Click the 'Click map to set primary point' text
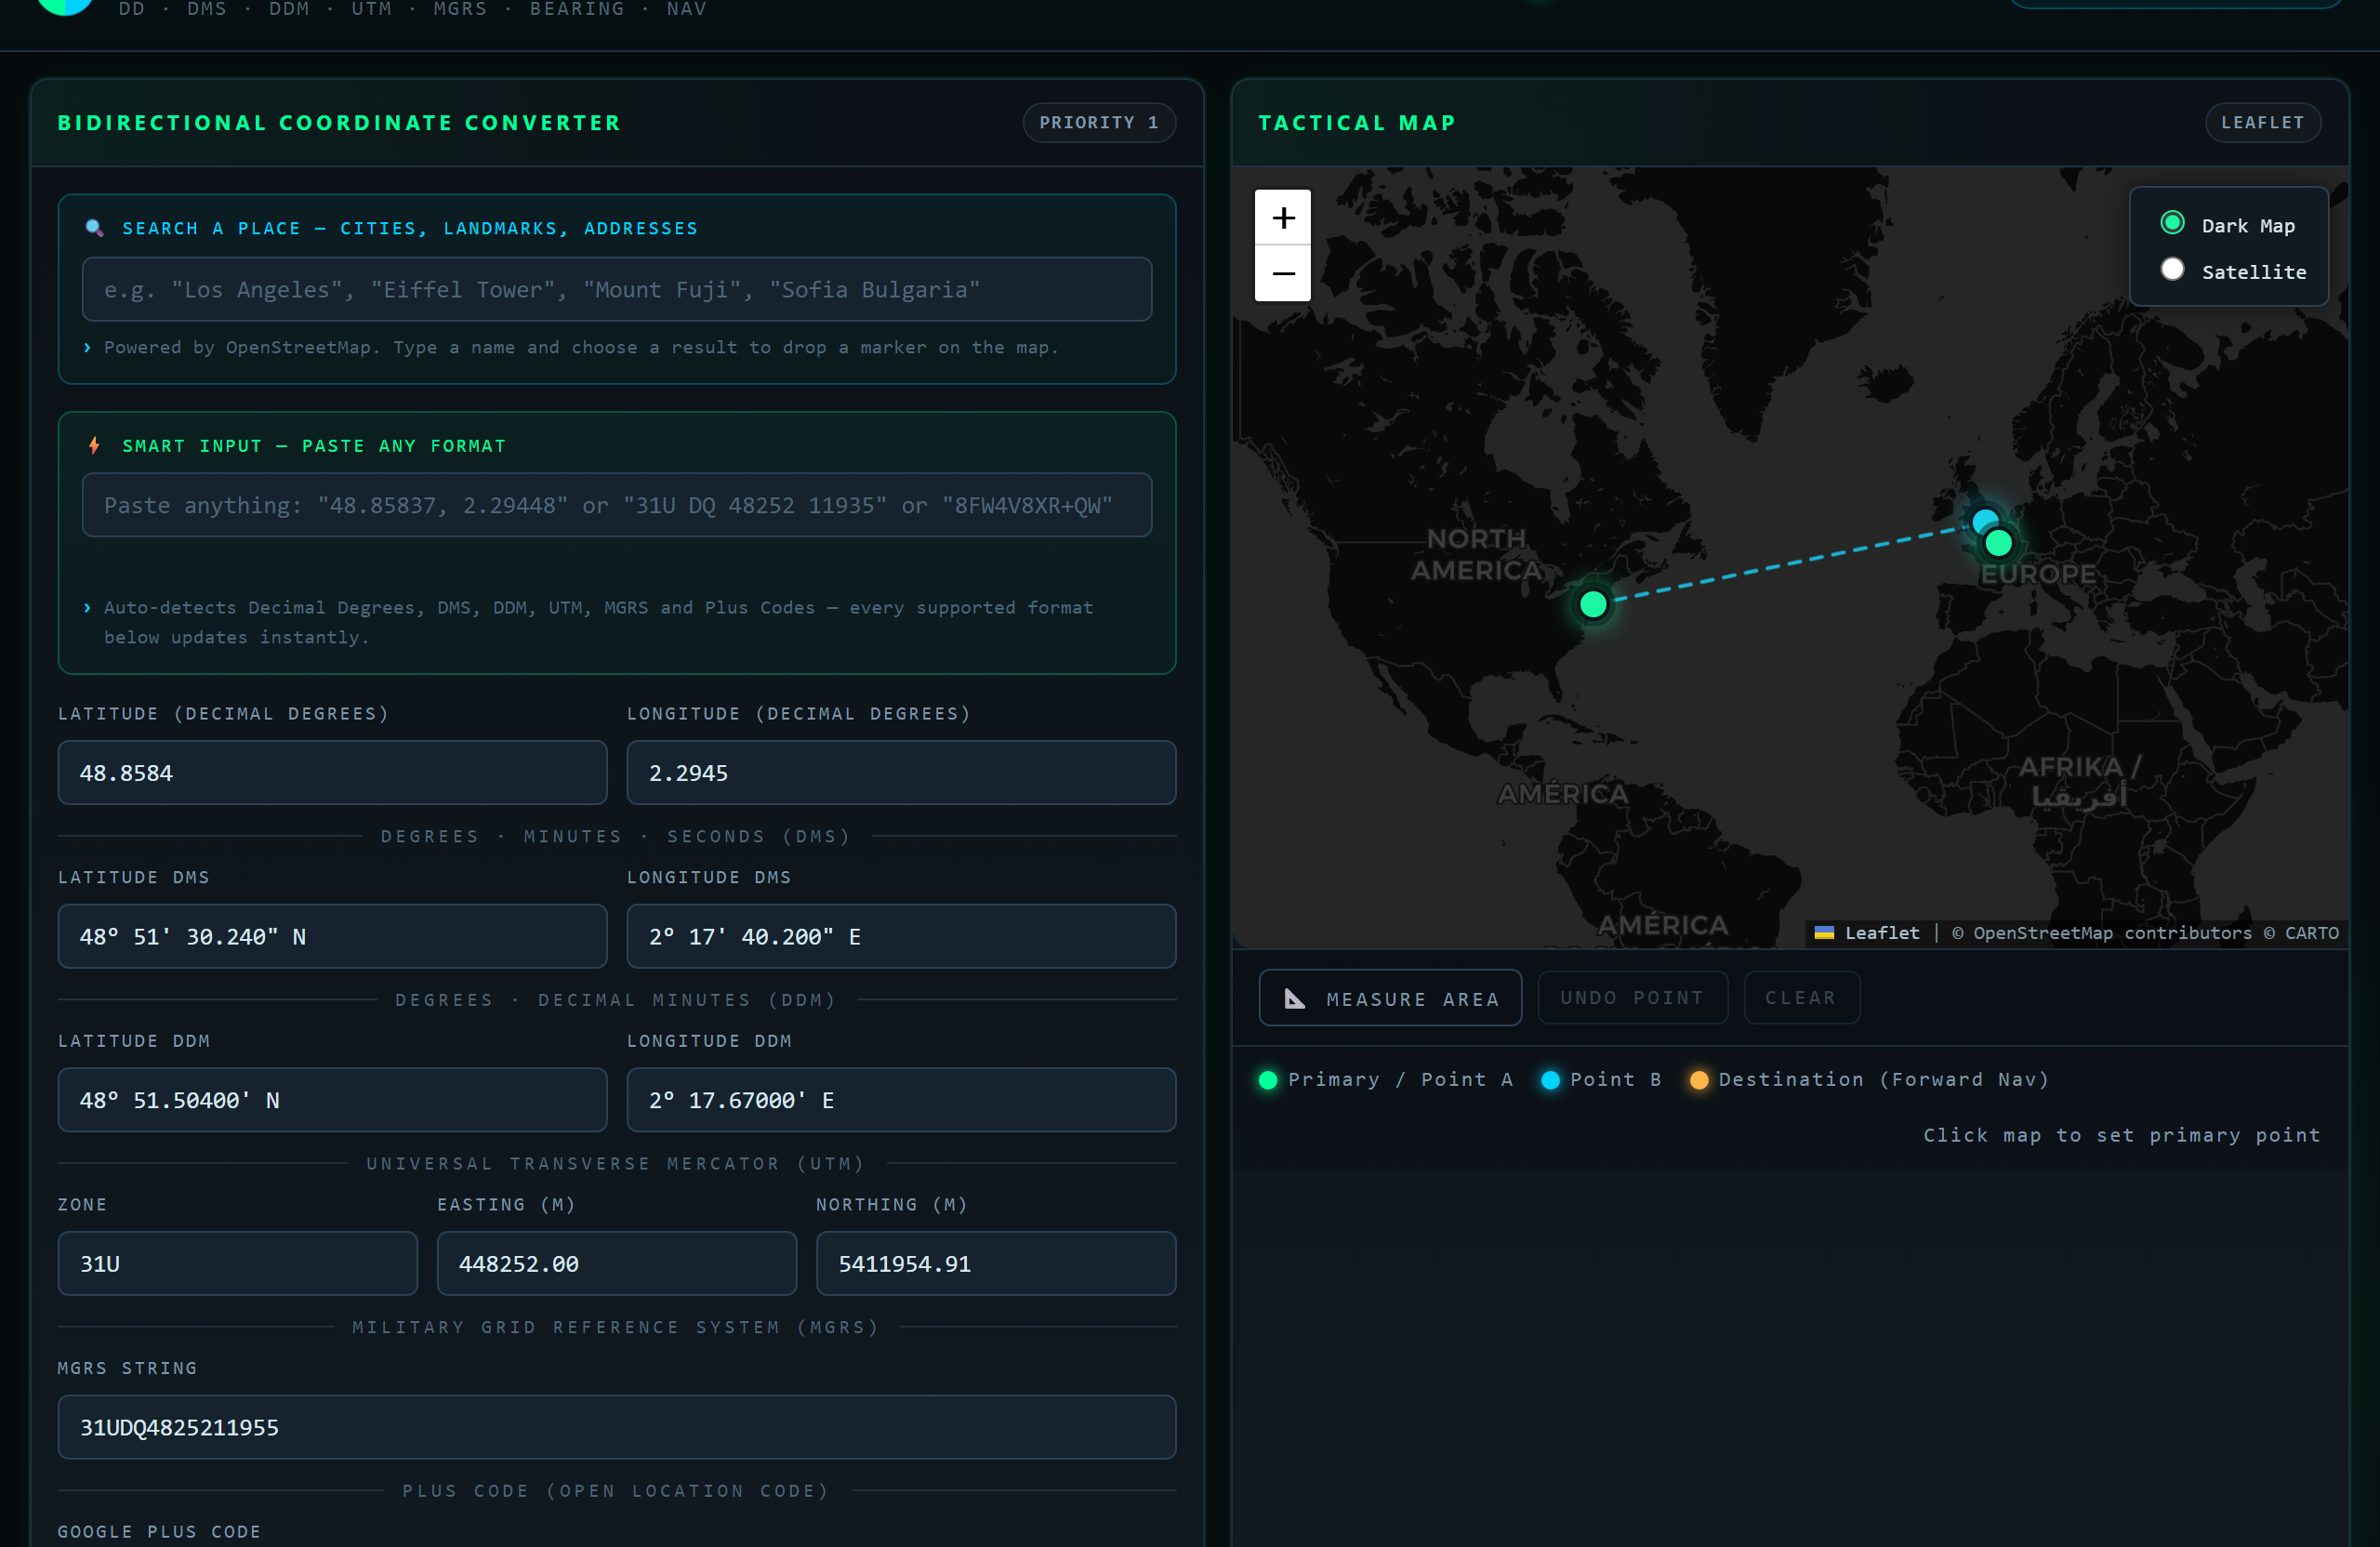 (2121, 1135)
